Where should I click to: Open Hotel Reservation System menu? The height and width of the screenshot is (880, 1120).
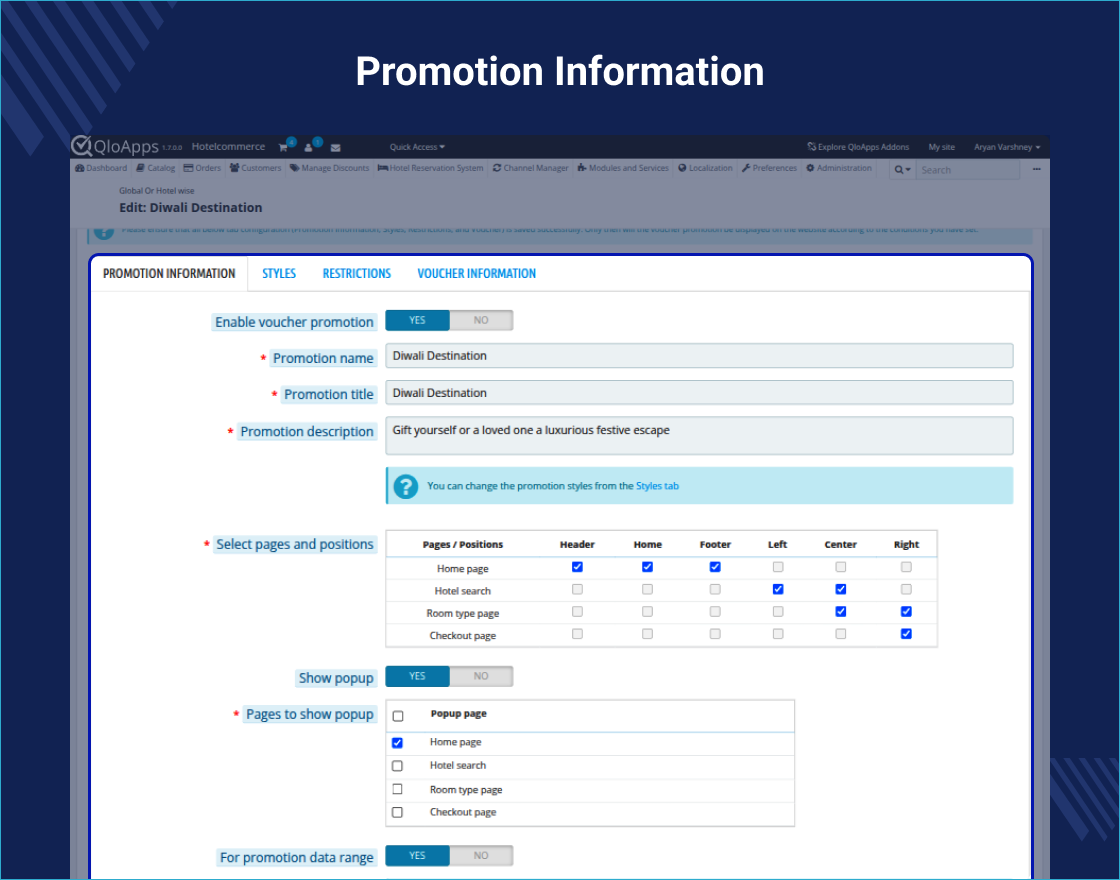point(431,168)
